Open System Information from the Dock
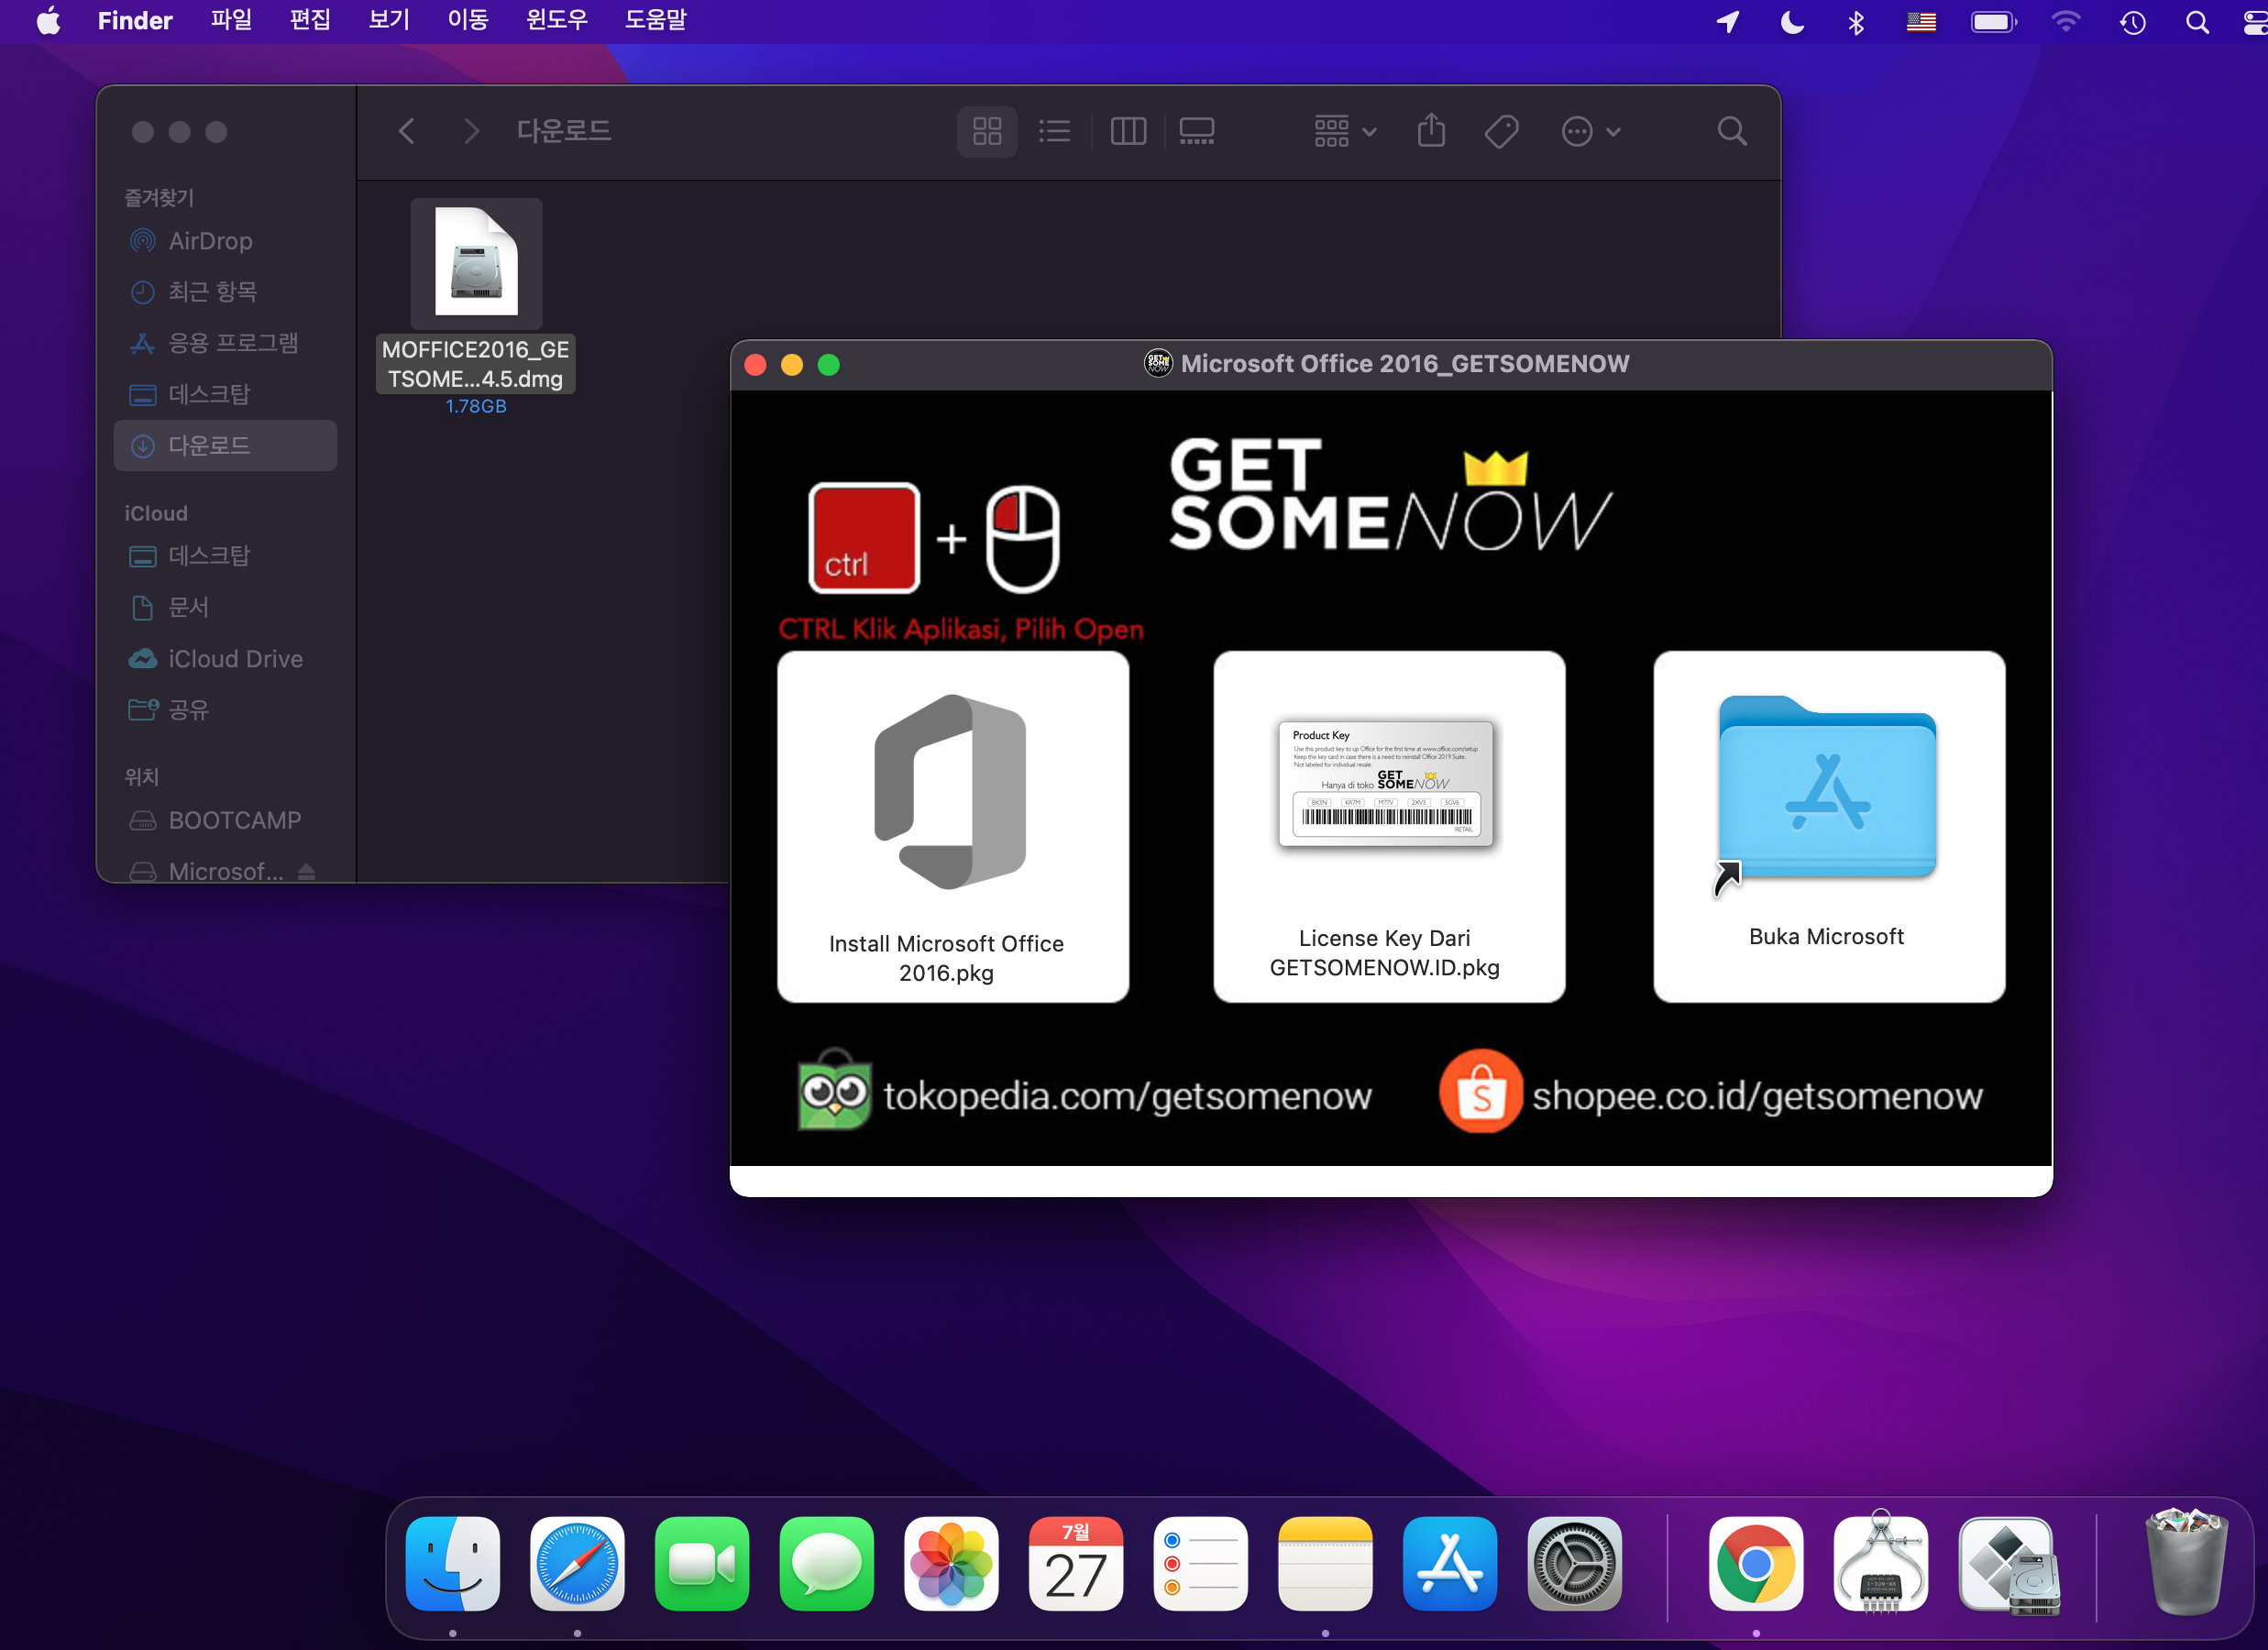Image resolution: width=2268 pixels, height=1650 pixels. [1881, 1562]
